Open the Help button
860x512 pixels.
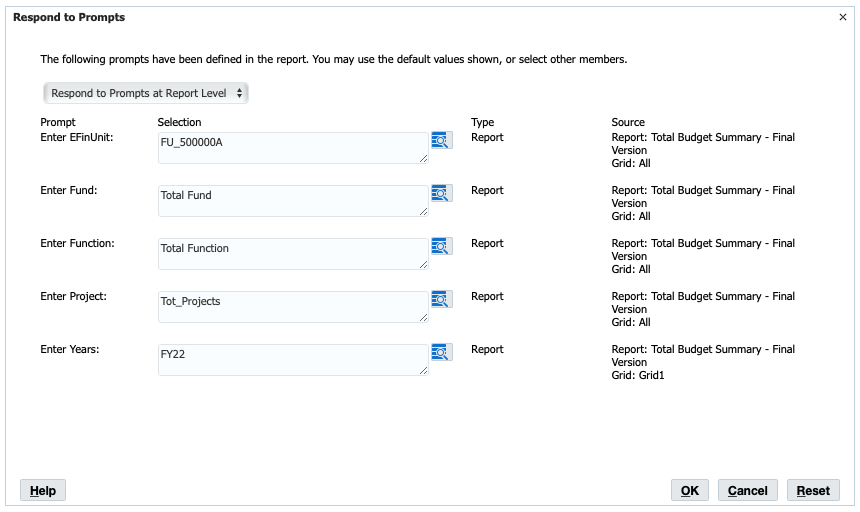43,491
